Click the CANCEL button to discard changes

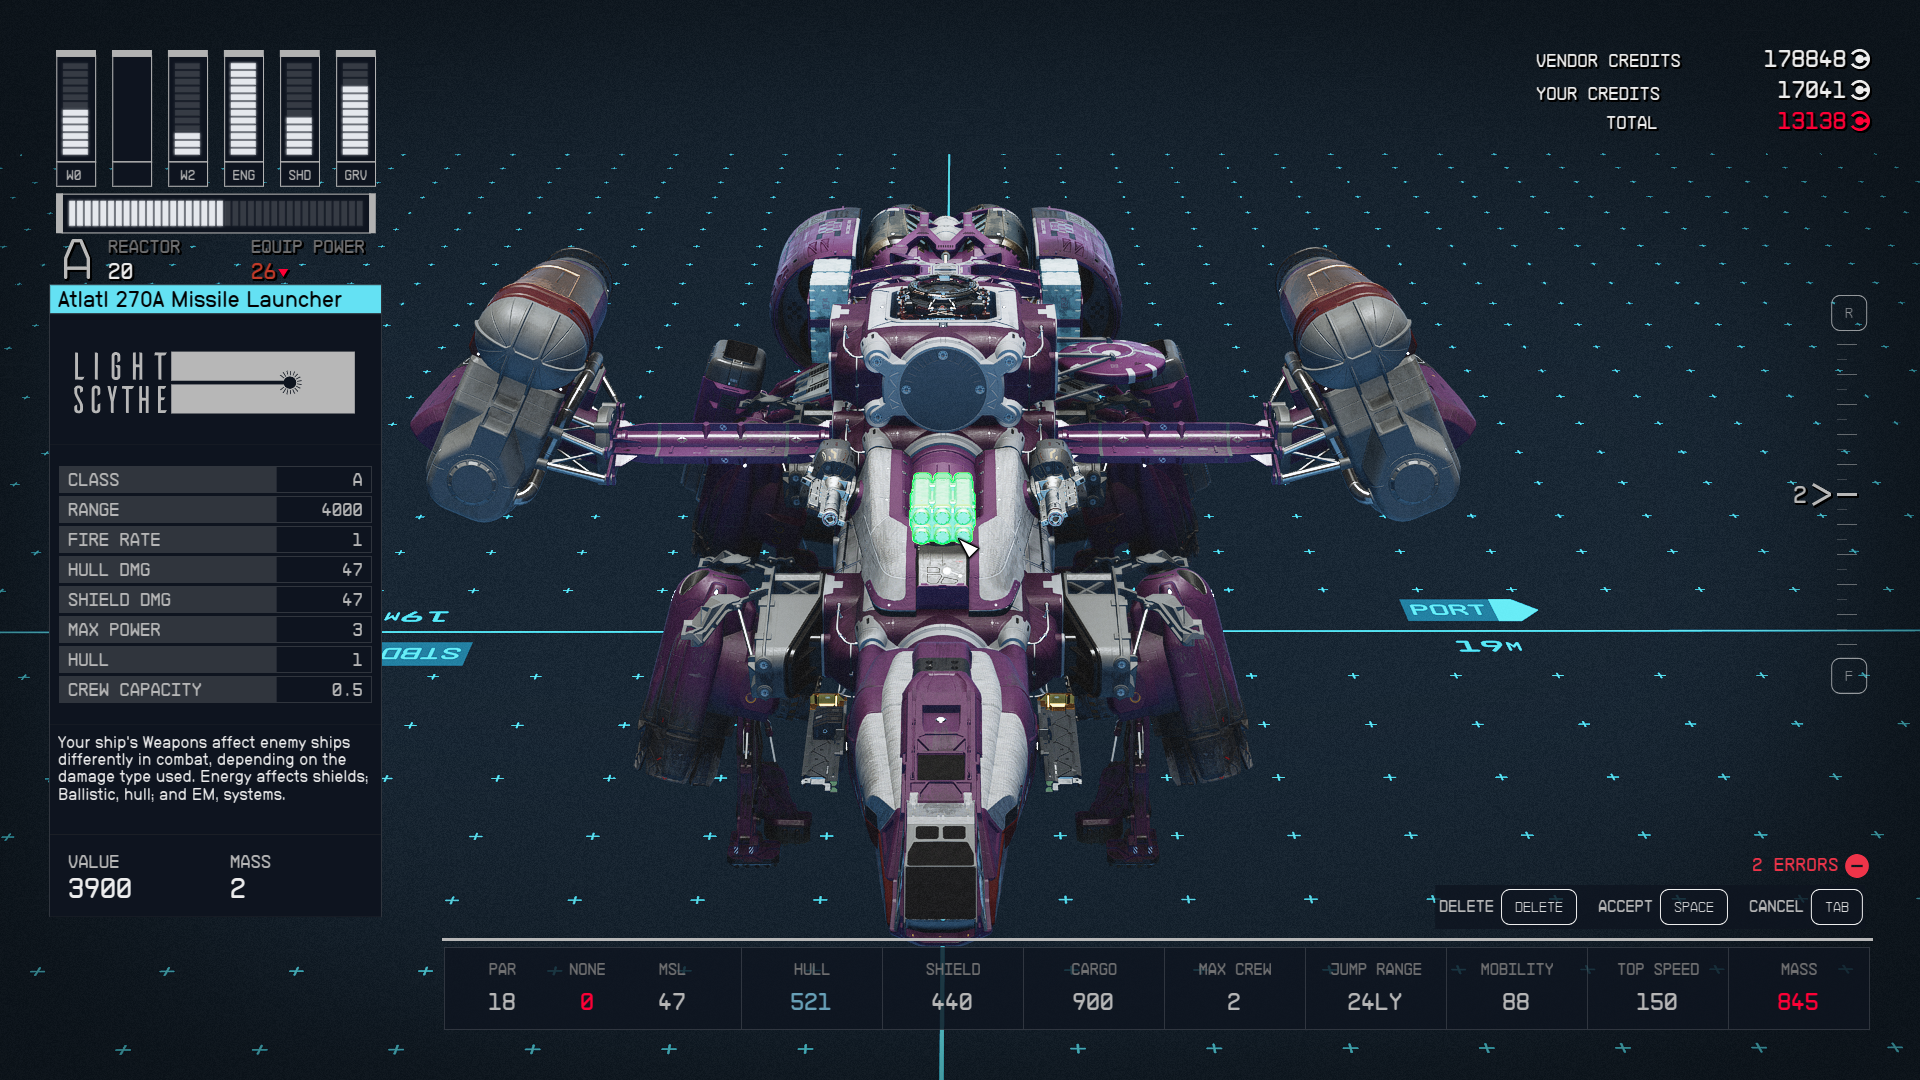pyautogui.click(x=1775, y=906)
